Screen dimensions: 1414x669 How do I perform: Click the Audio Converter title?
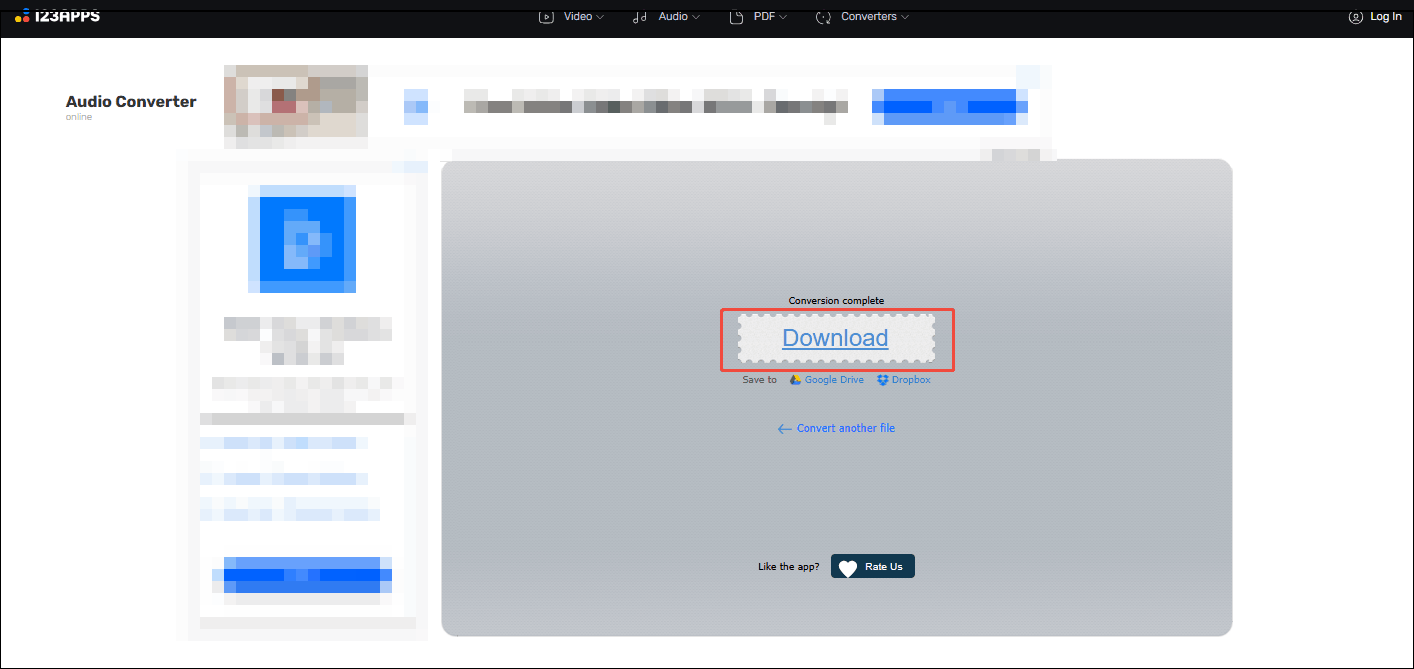(x=131, y=101)
